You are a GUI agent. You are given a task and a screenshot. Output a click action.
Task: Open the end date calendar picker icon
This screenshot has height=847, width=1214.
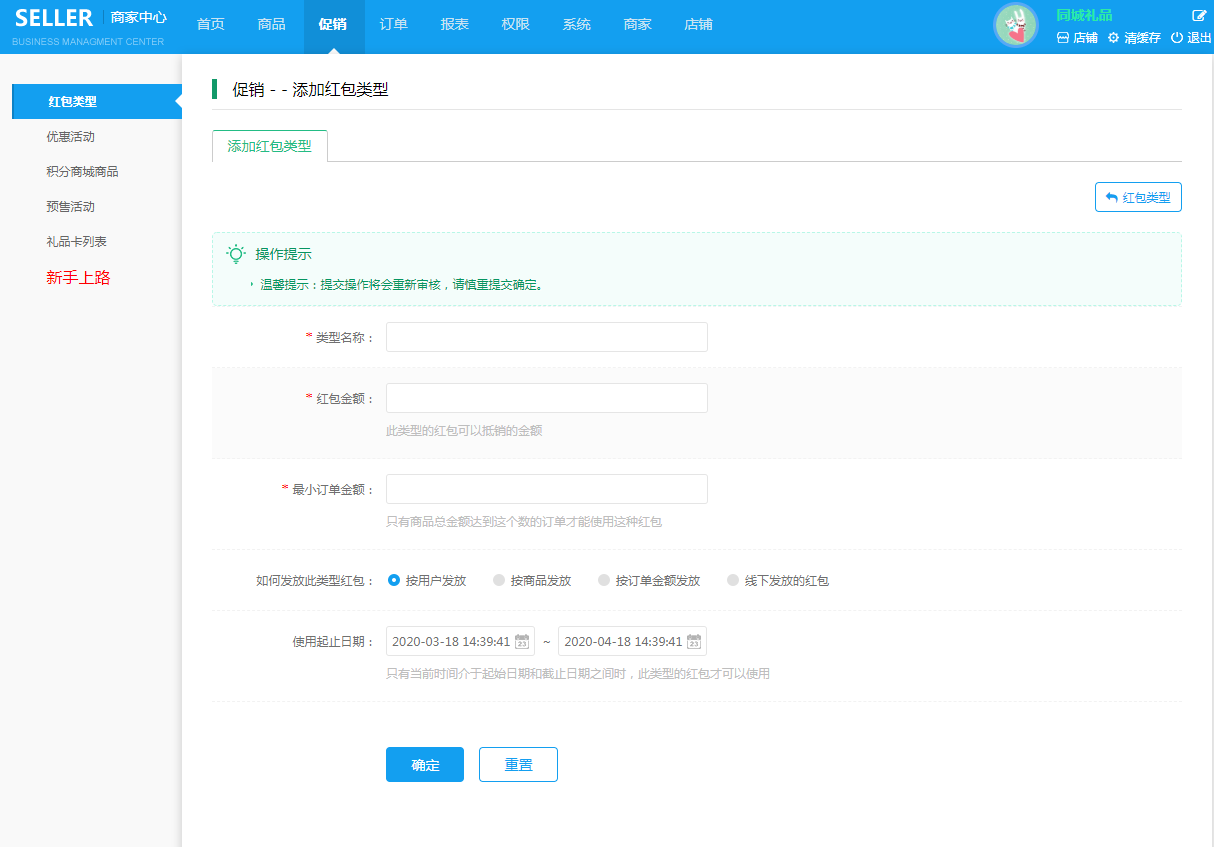click(694, 642)
